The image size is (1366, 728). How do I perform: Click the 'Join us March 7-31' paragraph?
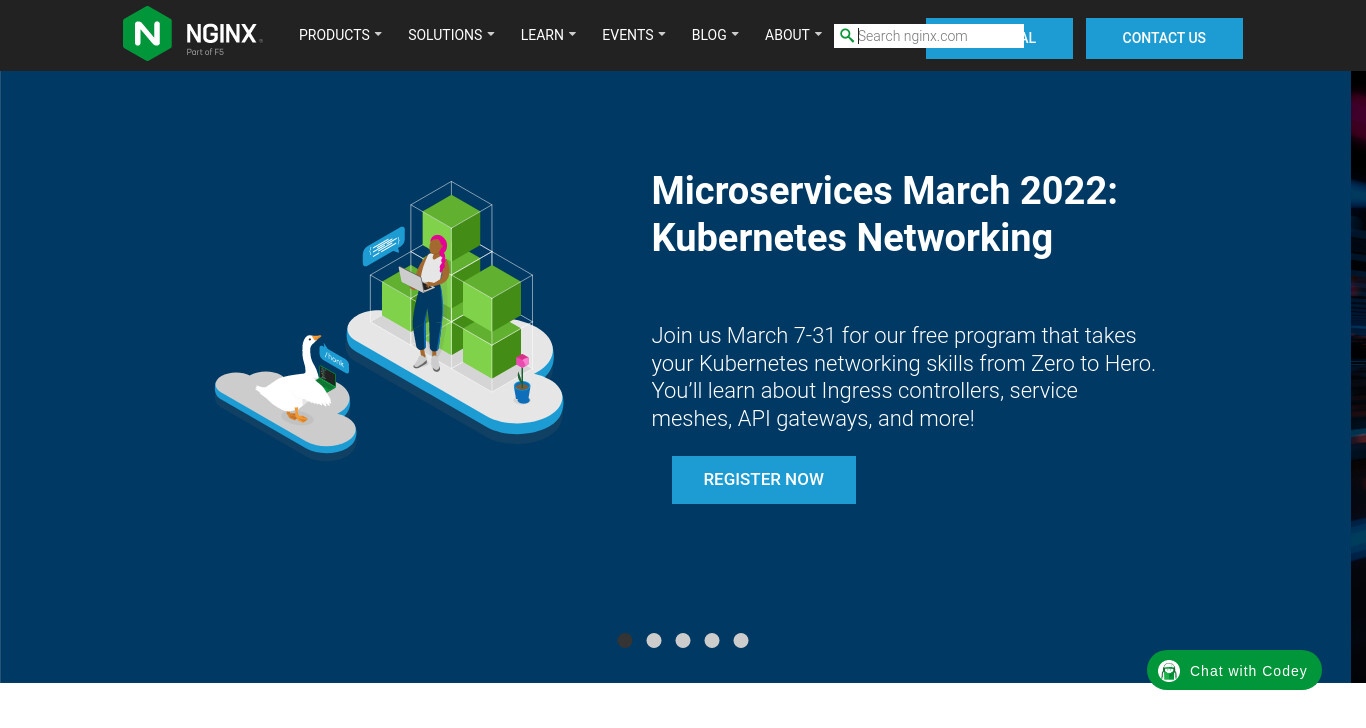tap(903, 377)
